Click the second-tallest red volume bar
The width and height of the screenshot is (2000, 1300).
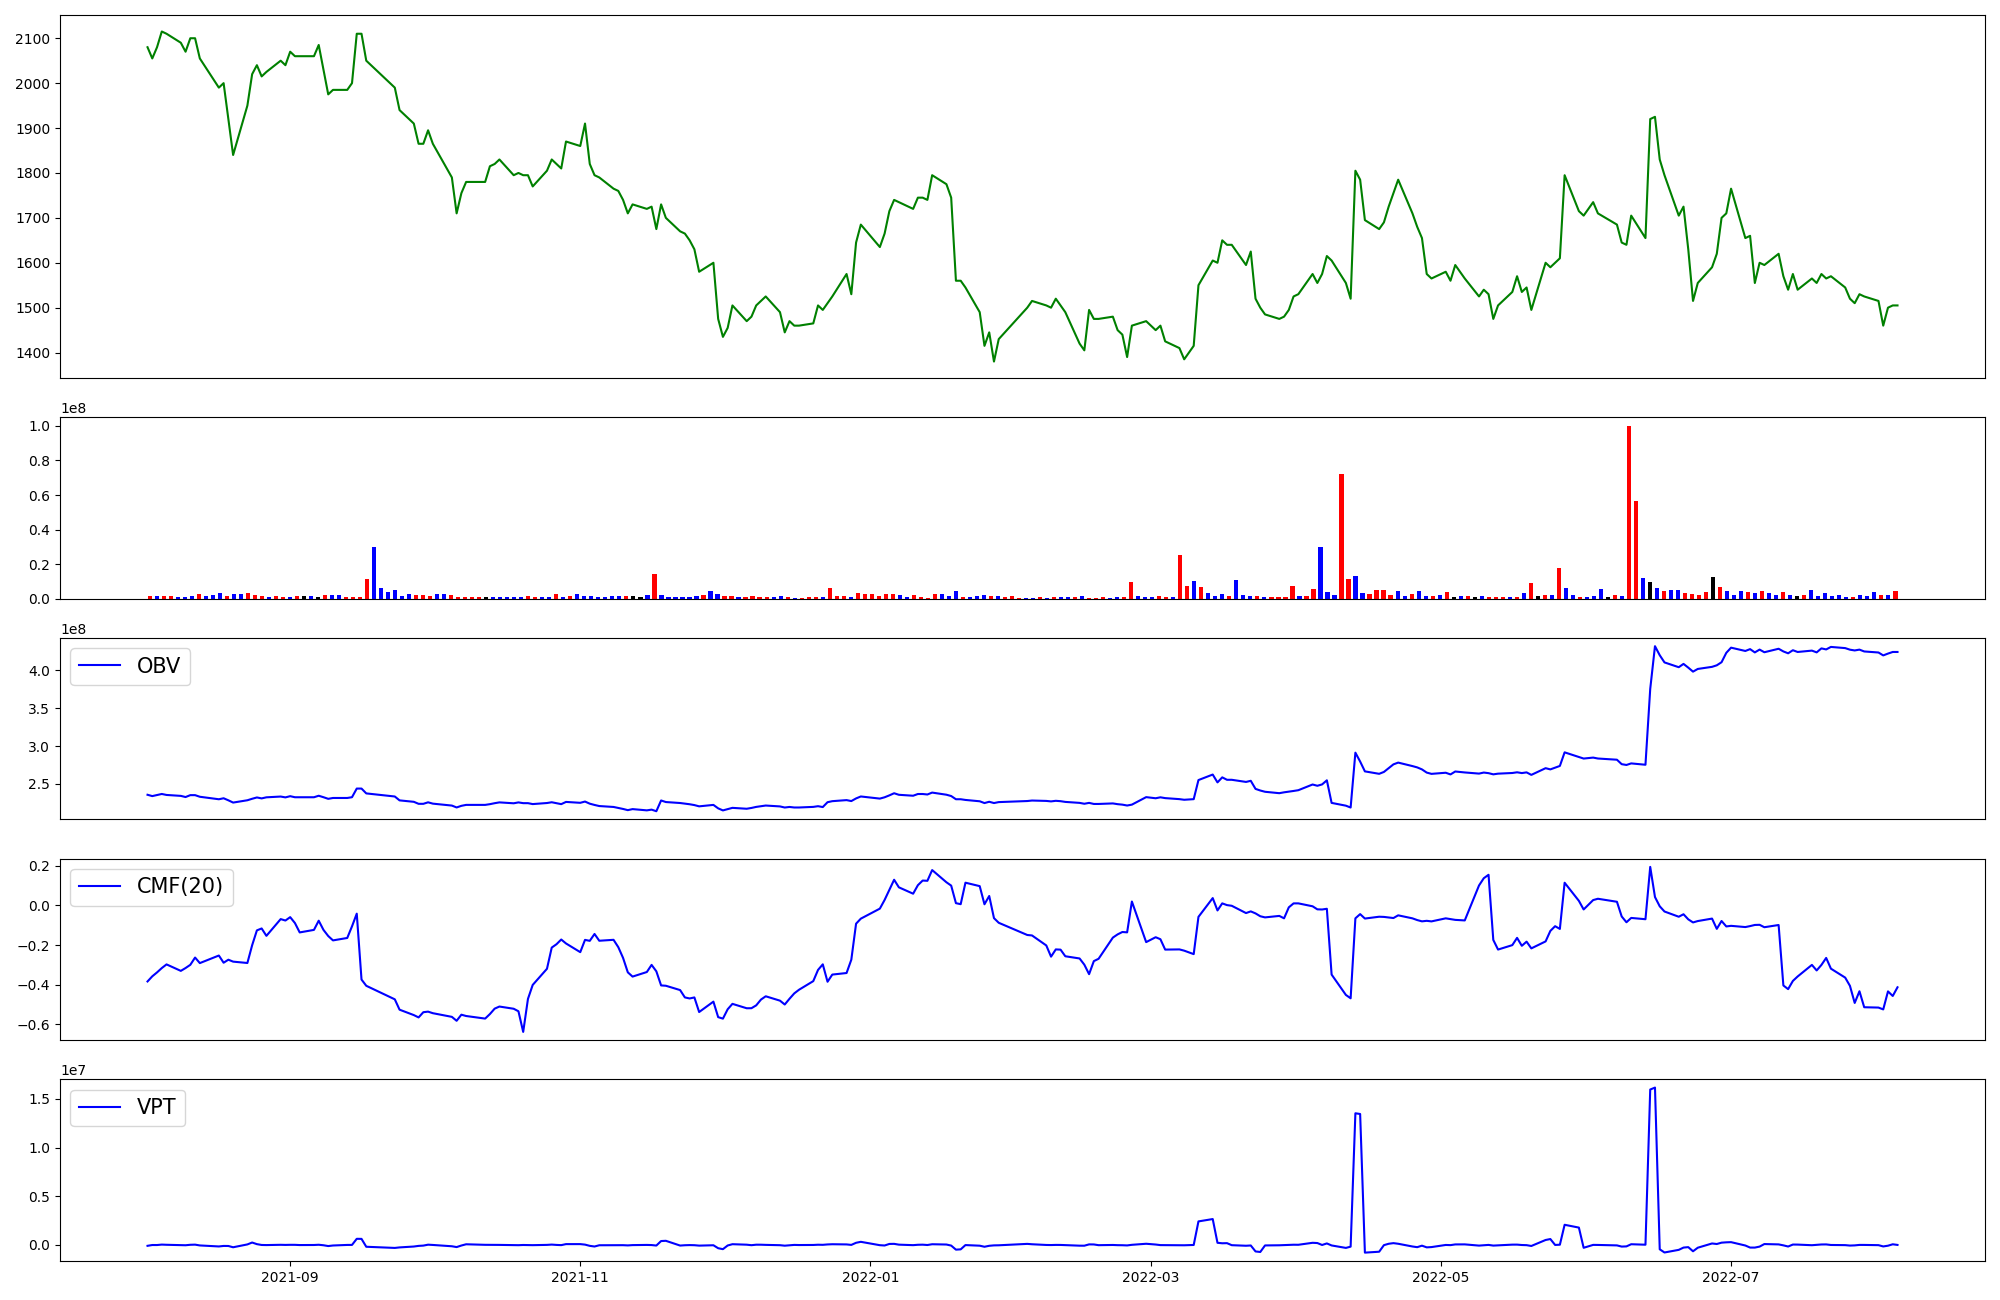click(1341, 537)
